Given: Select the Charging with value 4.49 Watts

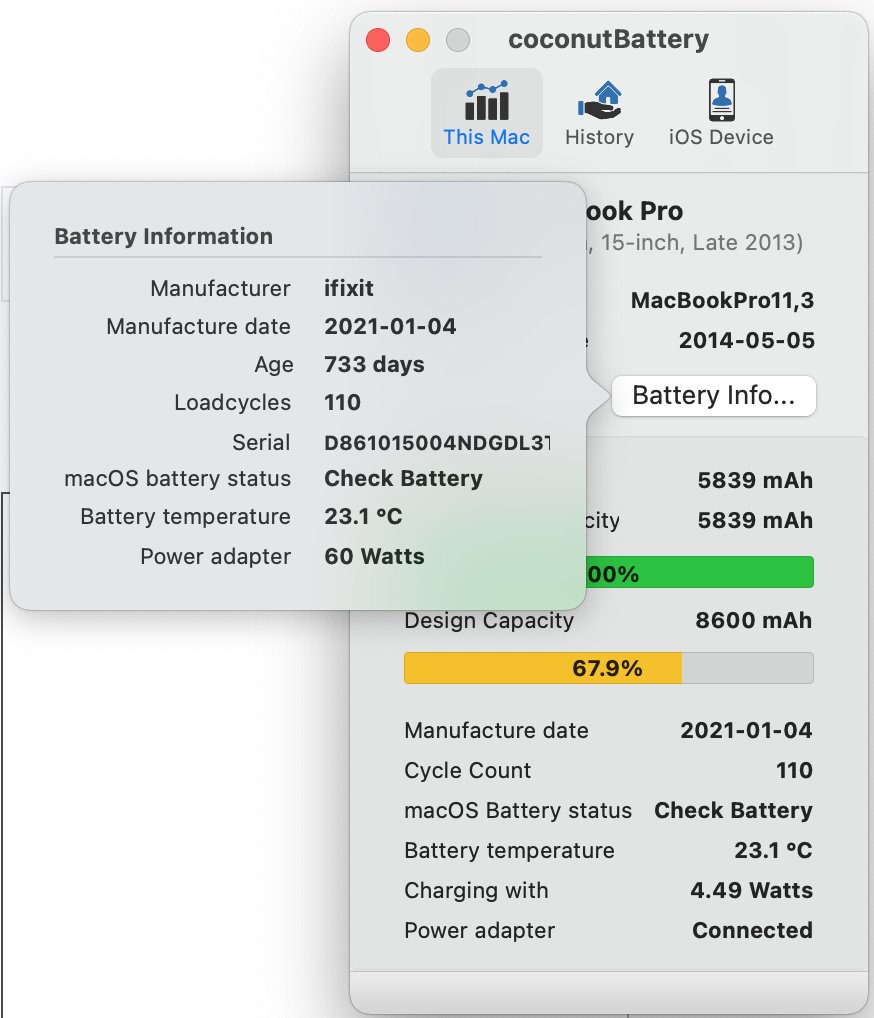Looking at the screenshot, I should (x=751, y=890).
